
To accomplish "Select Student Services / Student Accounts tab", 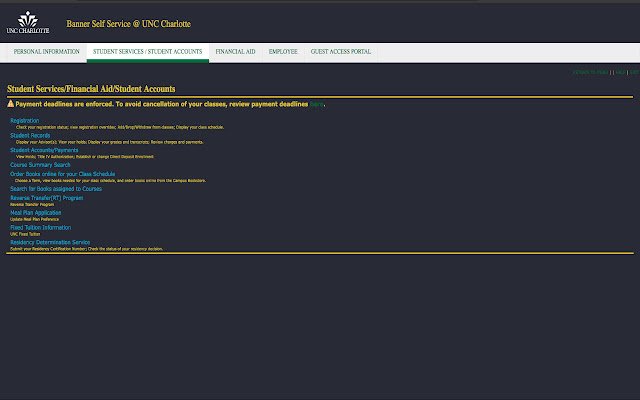I will (x=147, y=52).
